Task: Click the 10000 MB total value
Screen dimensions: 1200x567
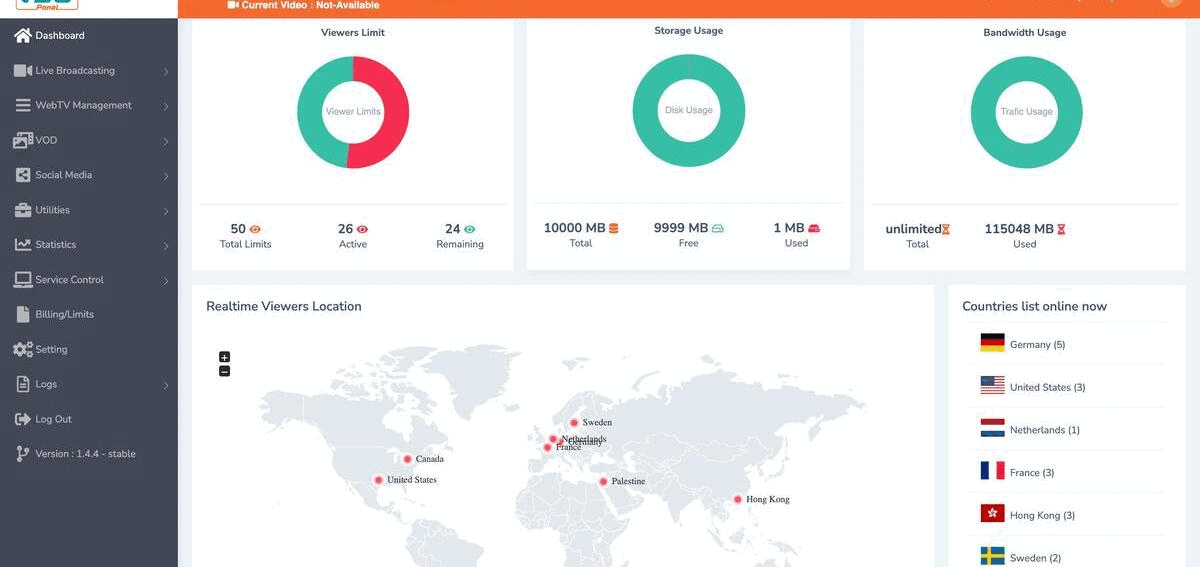Action: (574, 228)
